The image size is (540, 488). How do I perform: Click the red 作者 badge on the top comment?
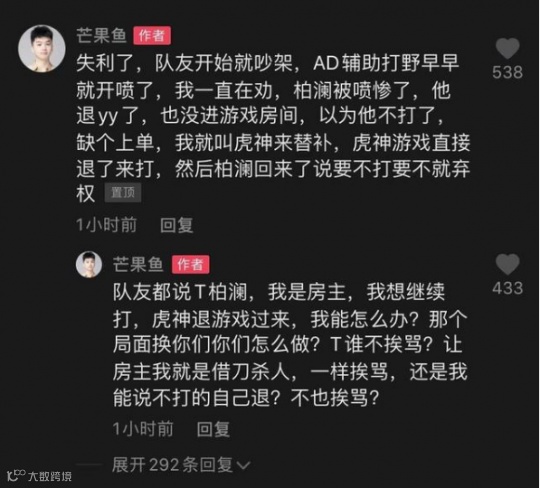(x=152, y=35)
